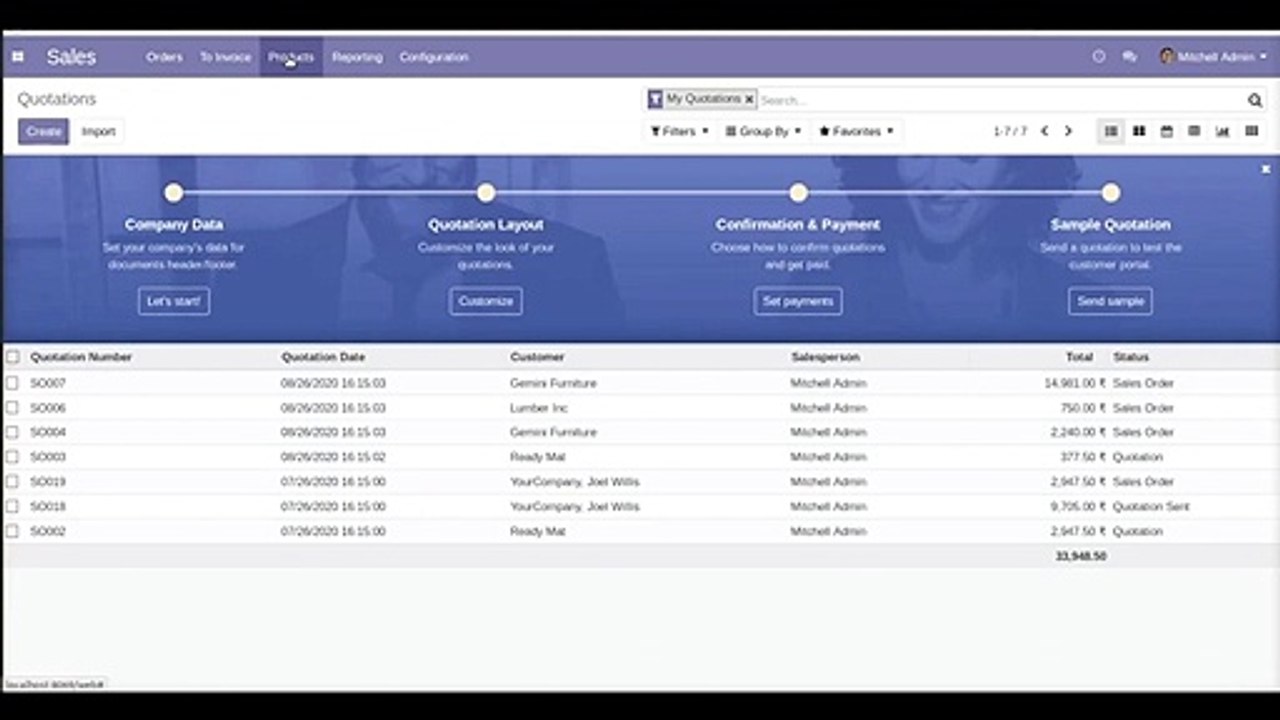Open the Products menu

[x=291, y=57]
